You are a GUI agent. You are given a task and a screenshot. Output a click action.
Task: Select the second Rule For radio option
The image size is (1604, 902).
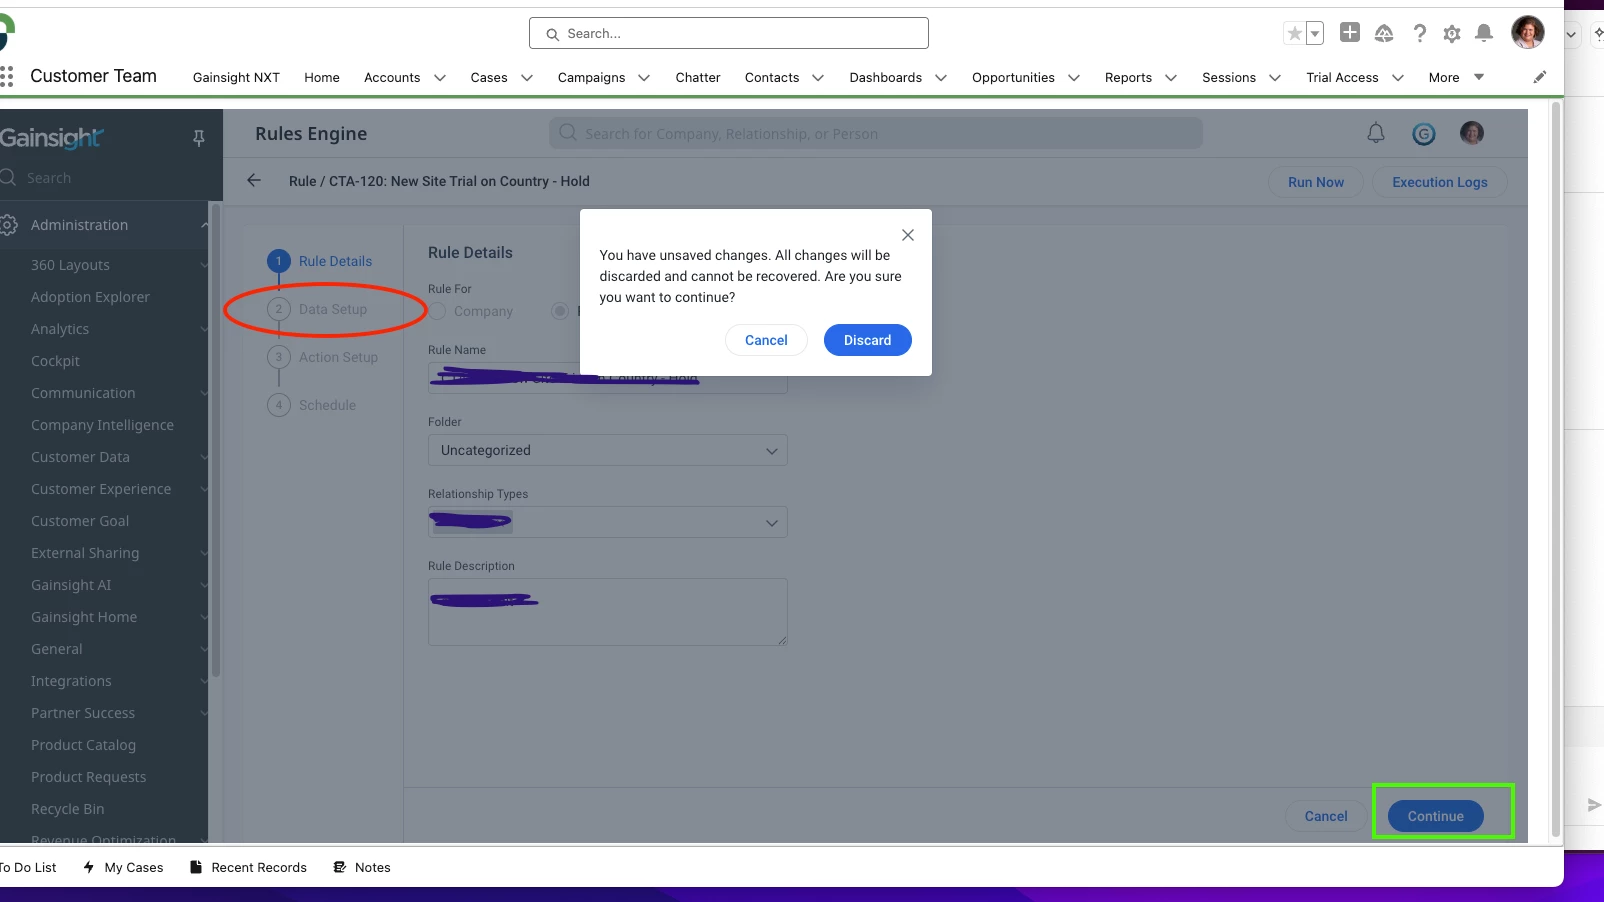tap(560, 311)
